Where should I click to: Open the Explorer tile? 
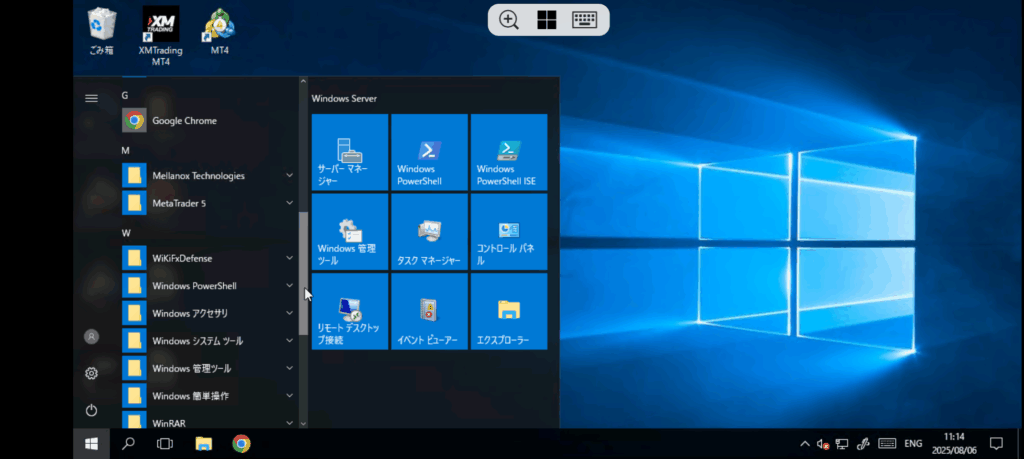(509, 312)
